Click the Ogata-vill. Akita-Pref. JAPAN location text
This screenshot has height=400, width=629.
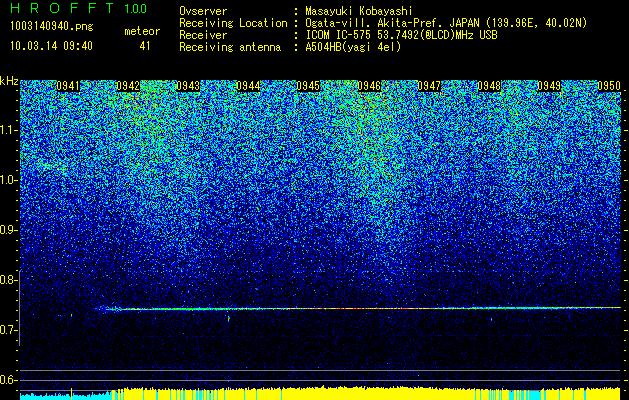coord(446,23)
